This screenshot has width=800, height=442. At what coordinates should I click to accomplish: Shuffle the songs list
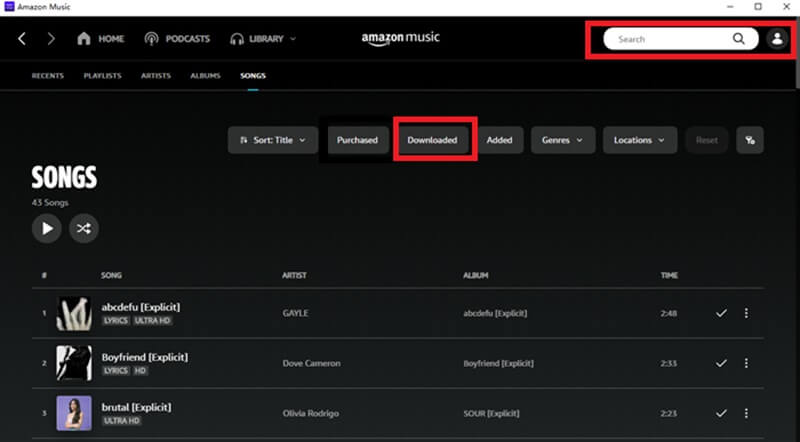tap(84, 228)
